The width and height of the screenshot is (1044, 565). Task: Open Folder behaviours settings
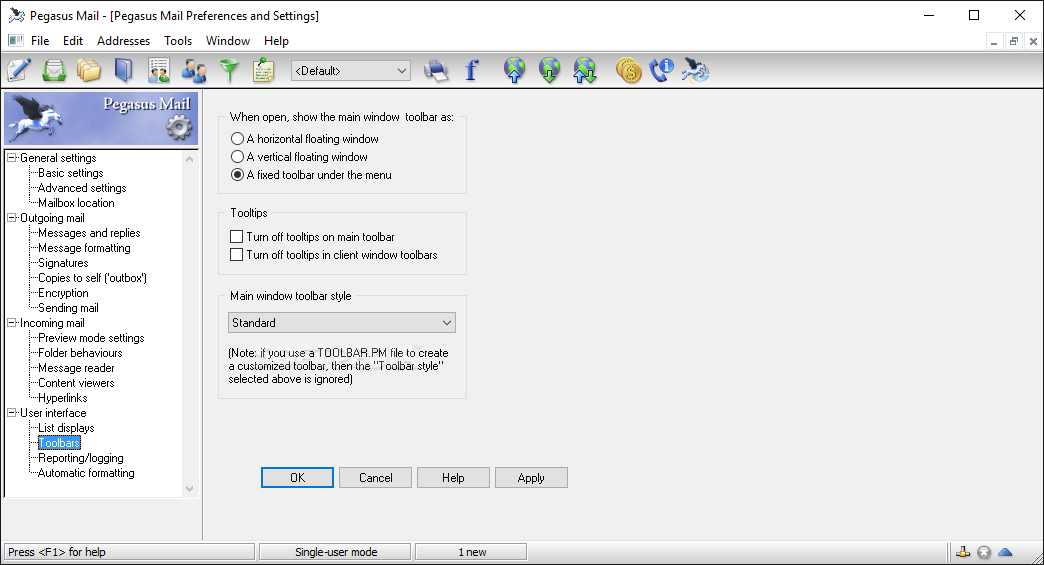coord(80,353)
